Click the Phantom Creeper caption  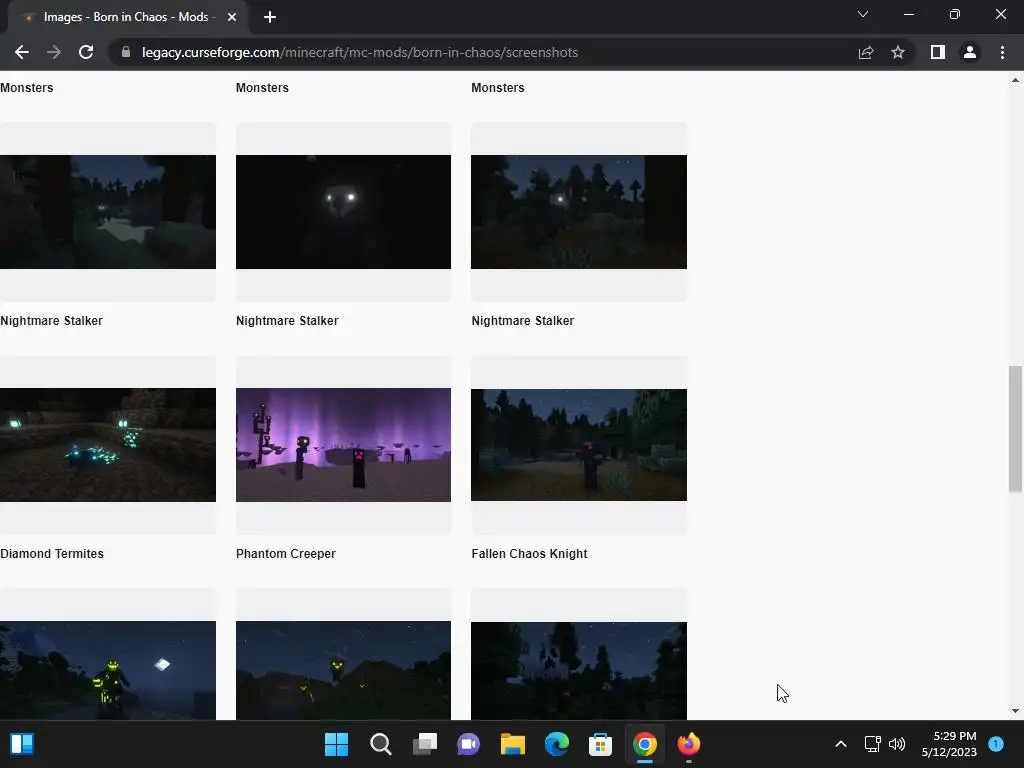click(286, 554)
